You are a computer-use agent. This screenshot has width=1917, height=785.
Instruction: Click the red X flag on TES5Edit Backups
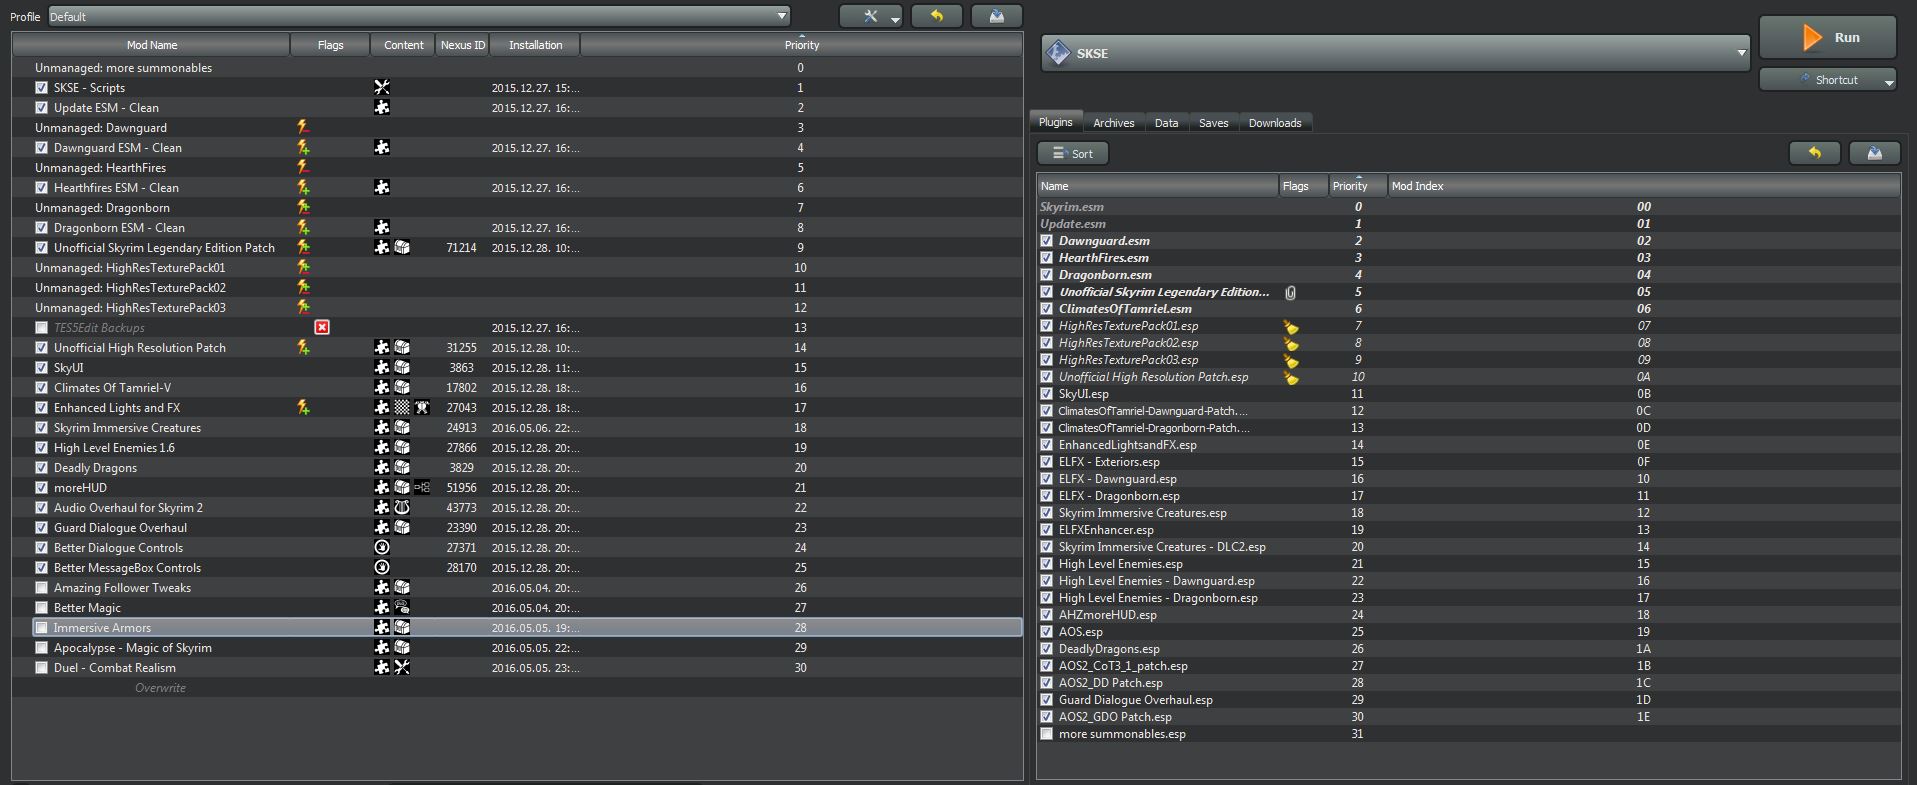322,327
